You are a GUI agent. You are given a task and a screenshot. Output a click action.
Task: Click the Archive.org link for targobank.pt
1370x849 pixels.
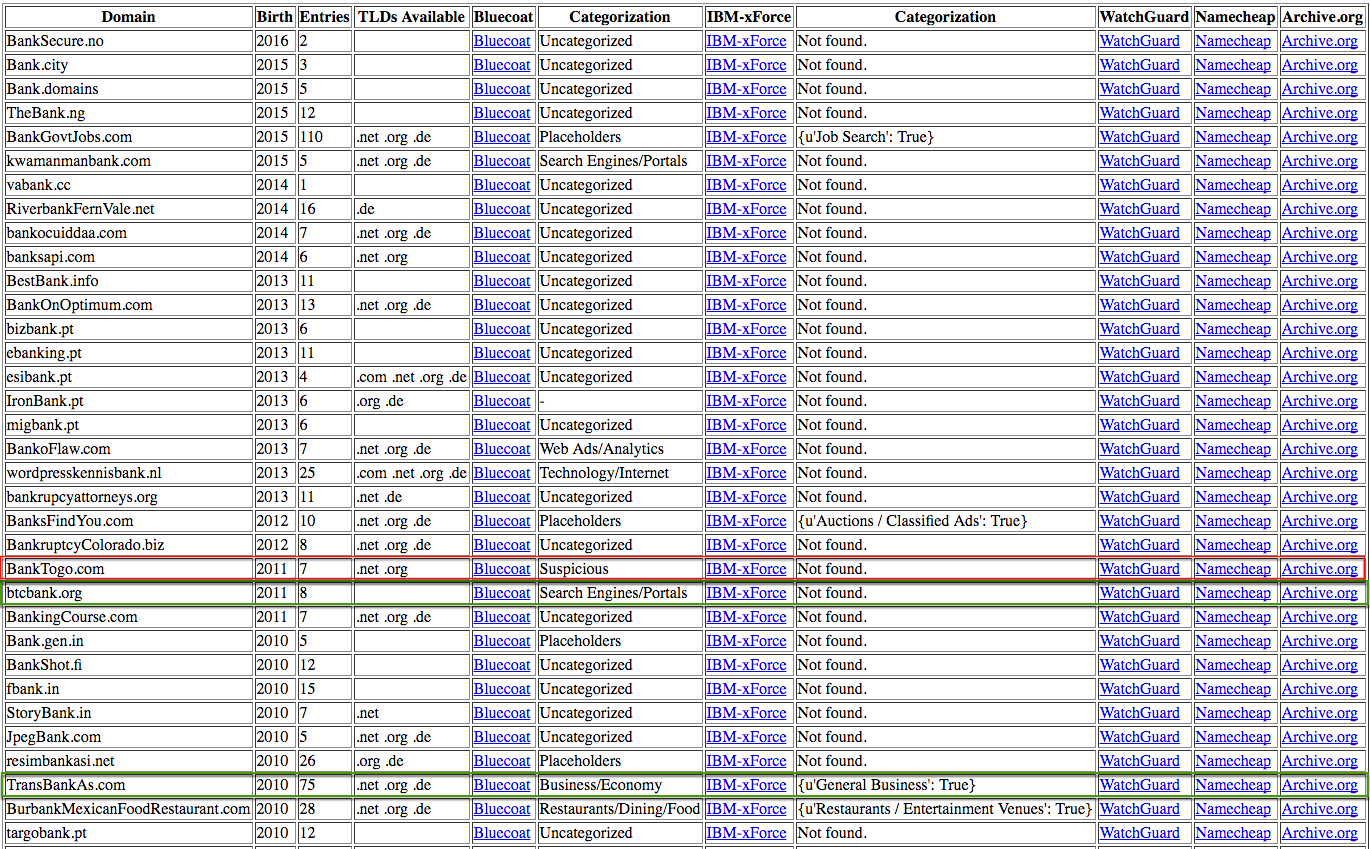pos(1319,833)
